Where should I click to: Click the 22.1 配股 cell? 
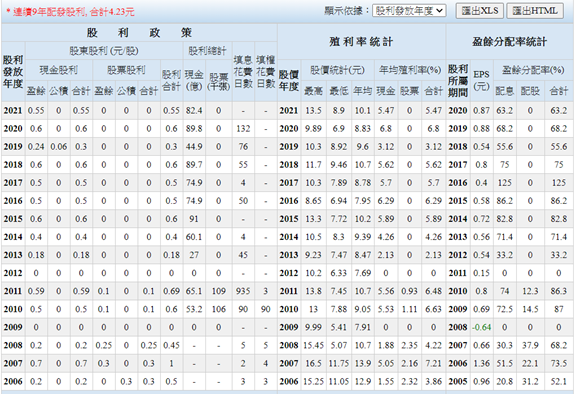530,363
